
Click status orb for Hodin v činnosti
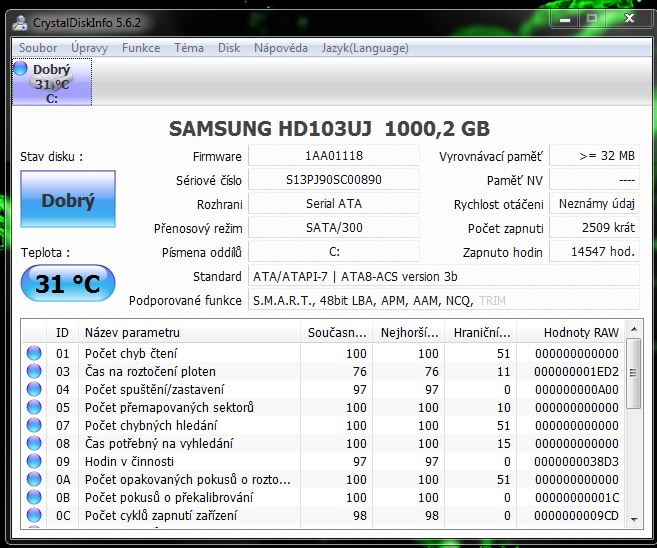34,461
